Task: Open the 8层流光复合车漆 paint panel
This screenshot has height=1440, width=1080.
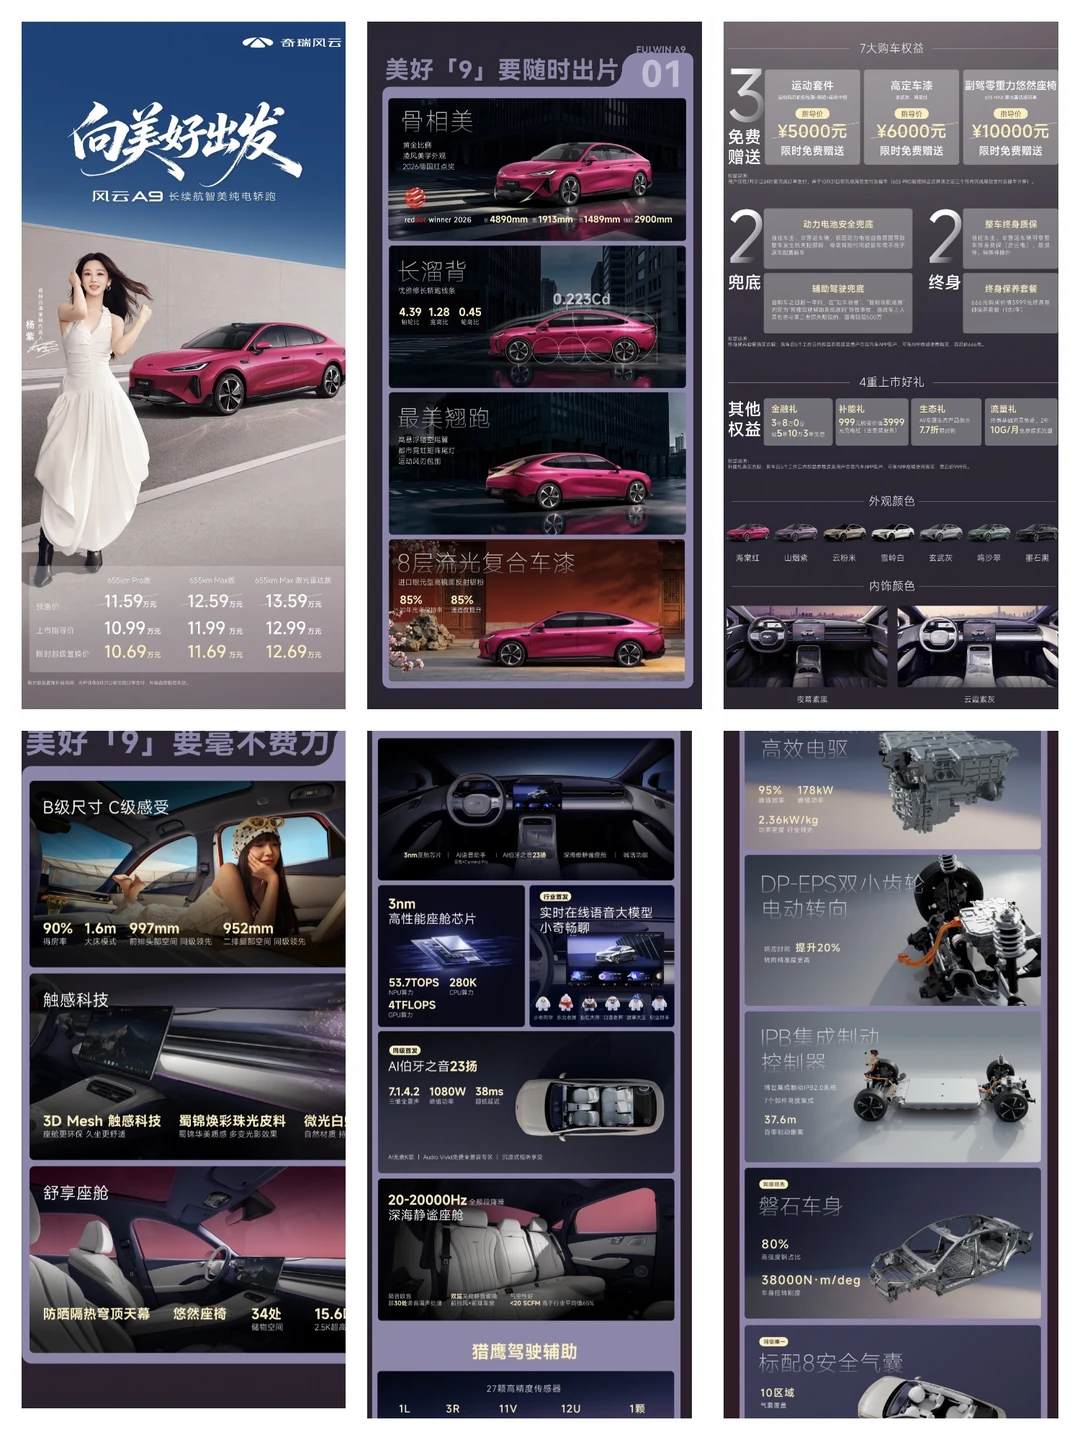Action: click(x=537, y=611)
